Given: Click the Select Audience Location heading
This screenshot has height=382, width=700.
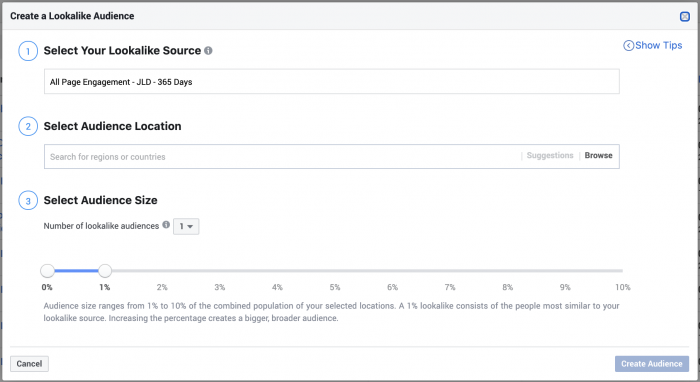Looking at the screenshot, I should pos(112,126).
